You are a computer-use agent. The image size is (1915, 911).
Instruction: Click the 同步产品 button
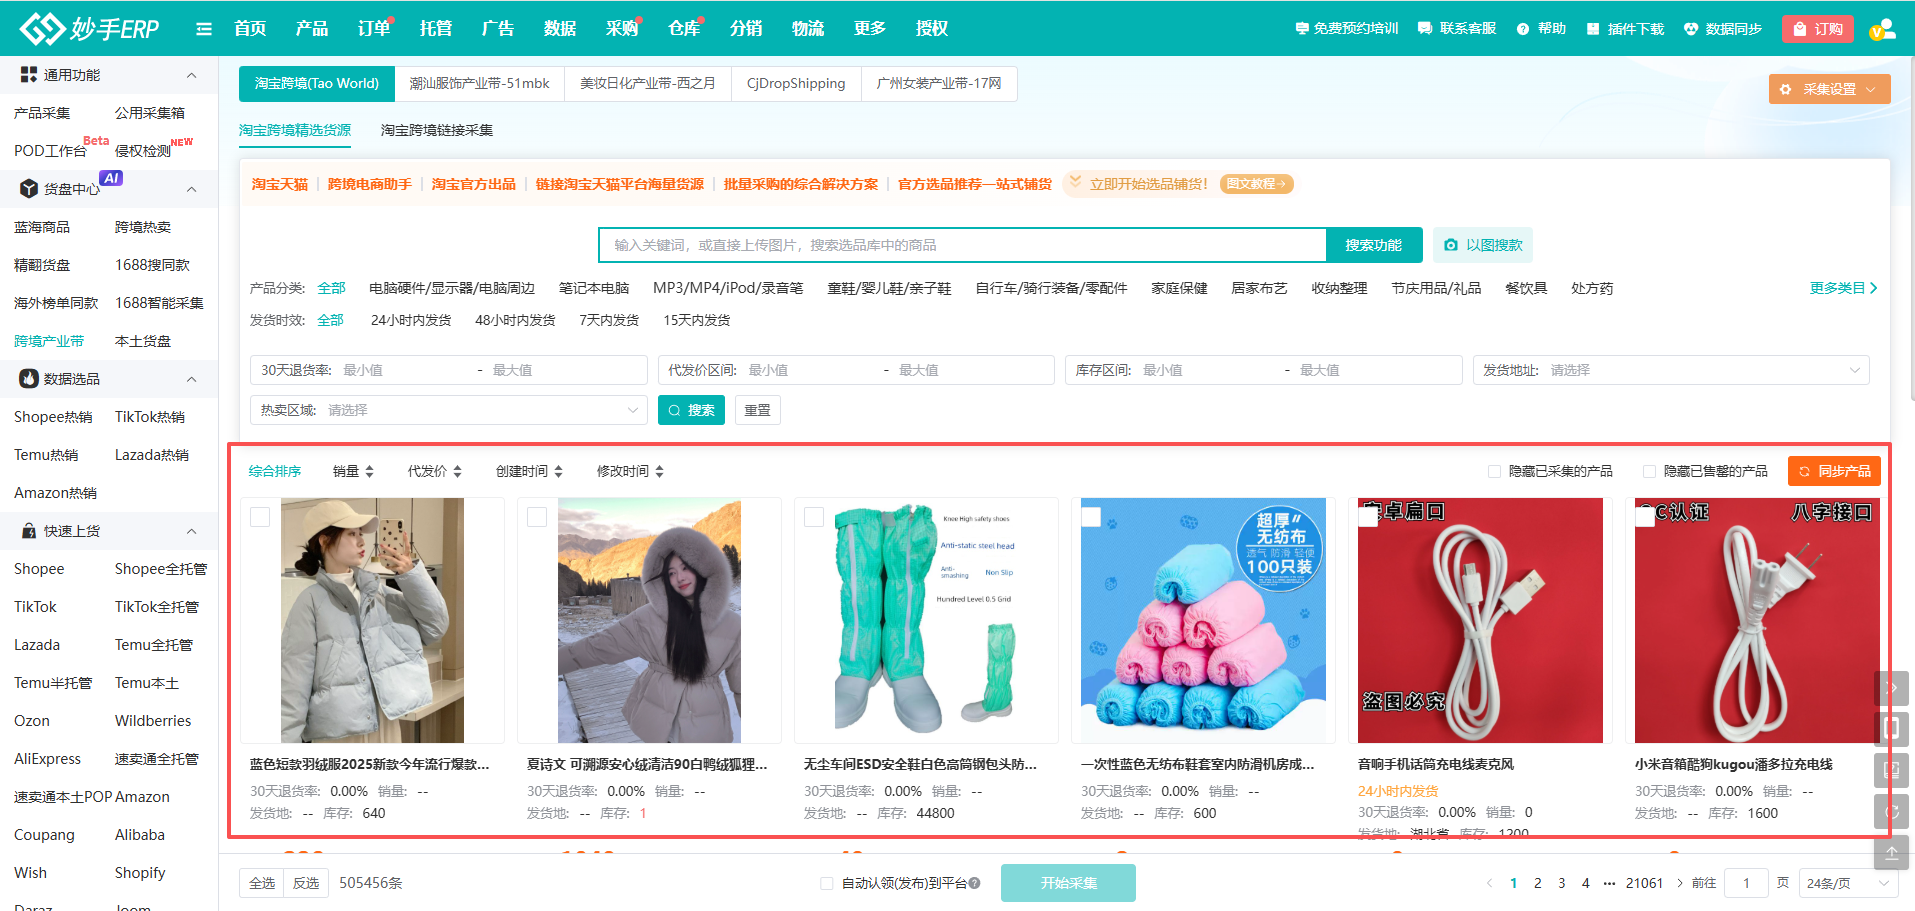pyautogui.click(x=1834, y=471)
